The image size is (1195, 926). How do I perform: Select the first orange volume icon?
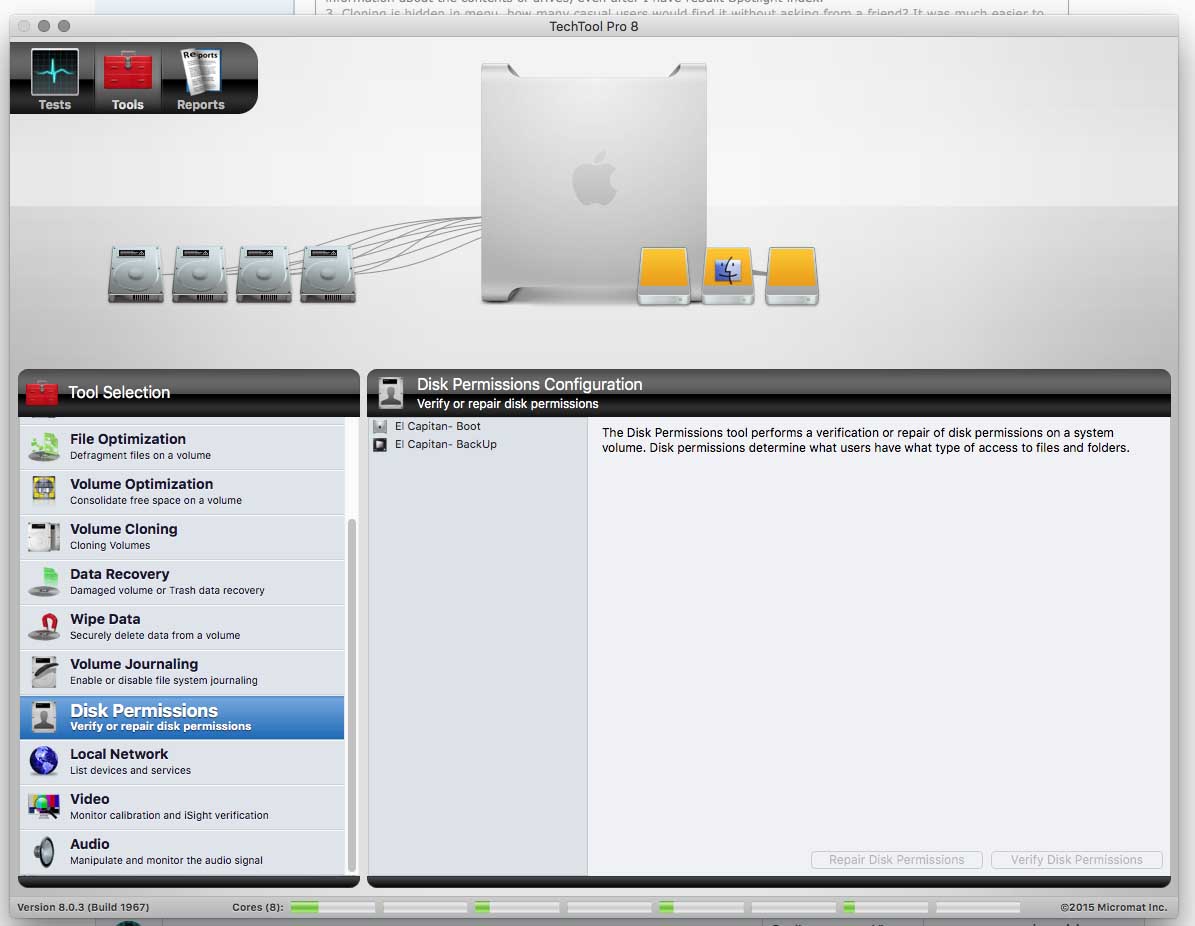[x=664, y=275]
